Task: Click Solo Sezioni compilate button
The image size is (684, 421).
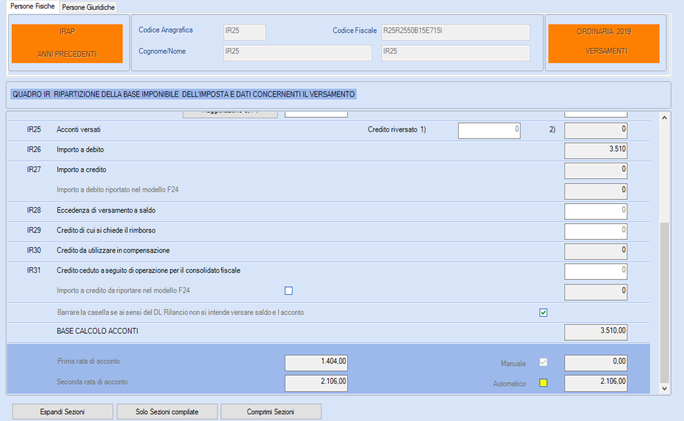Action: [167, 412]
